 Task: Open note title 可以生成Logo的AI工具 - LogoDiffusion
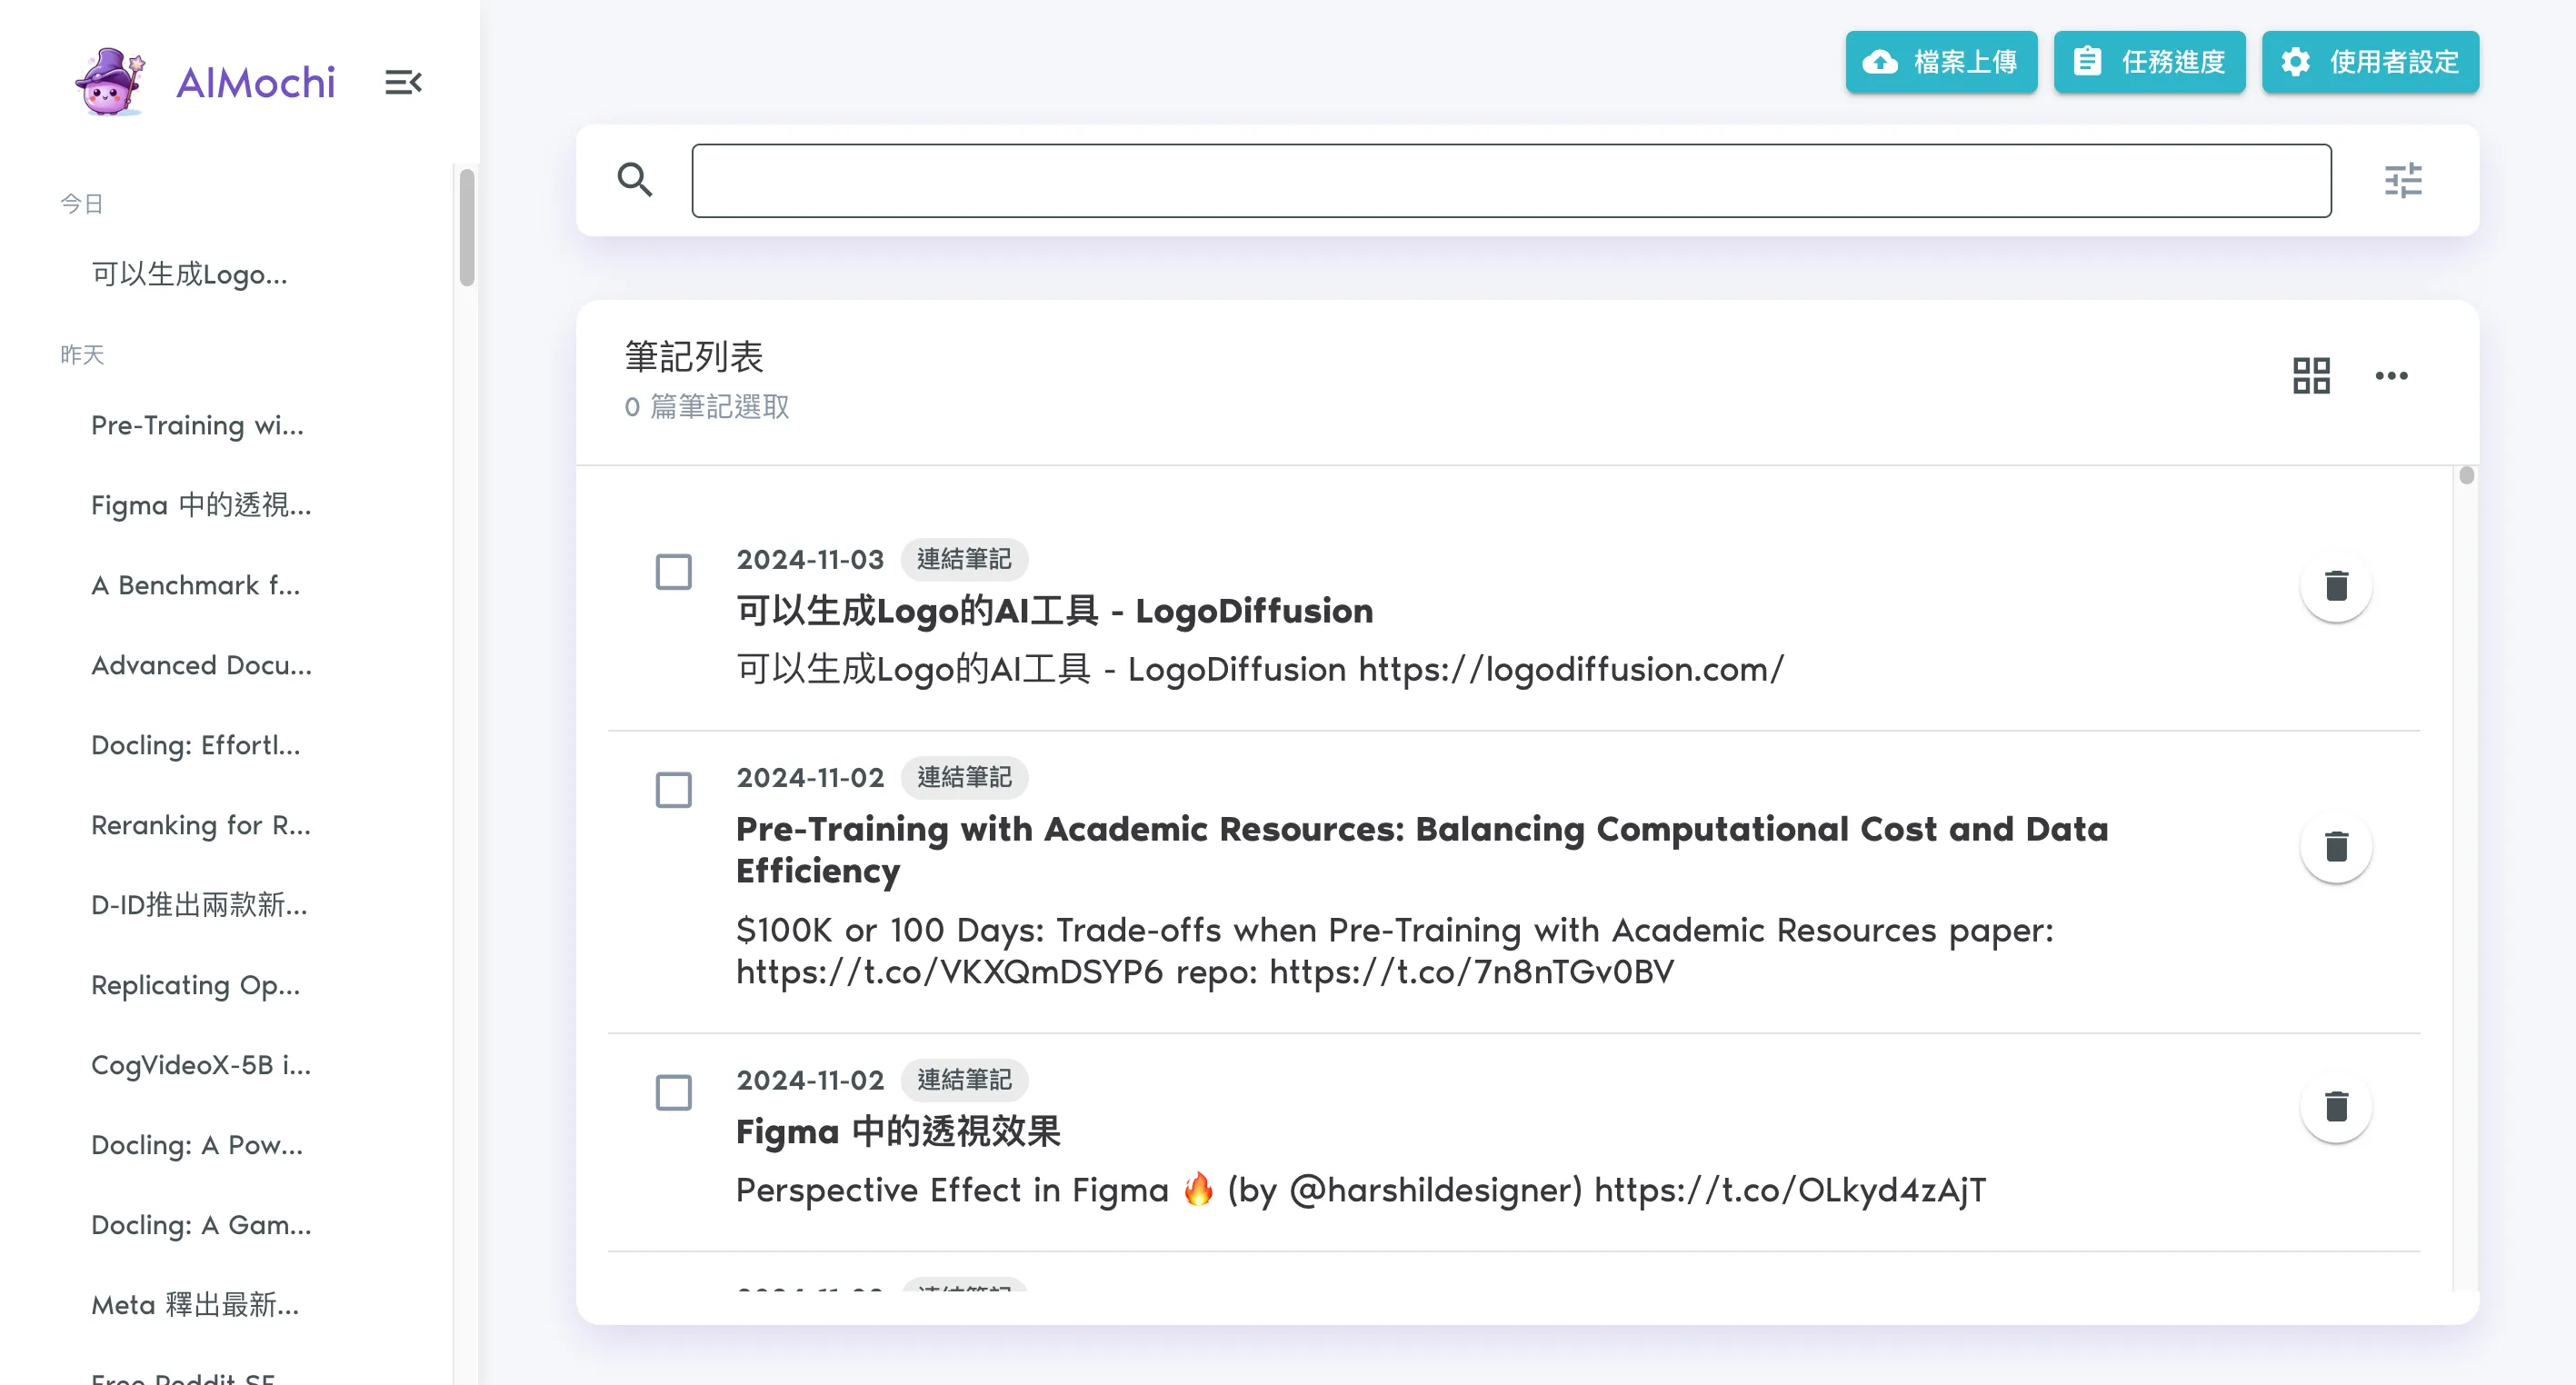1054,611
